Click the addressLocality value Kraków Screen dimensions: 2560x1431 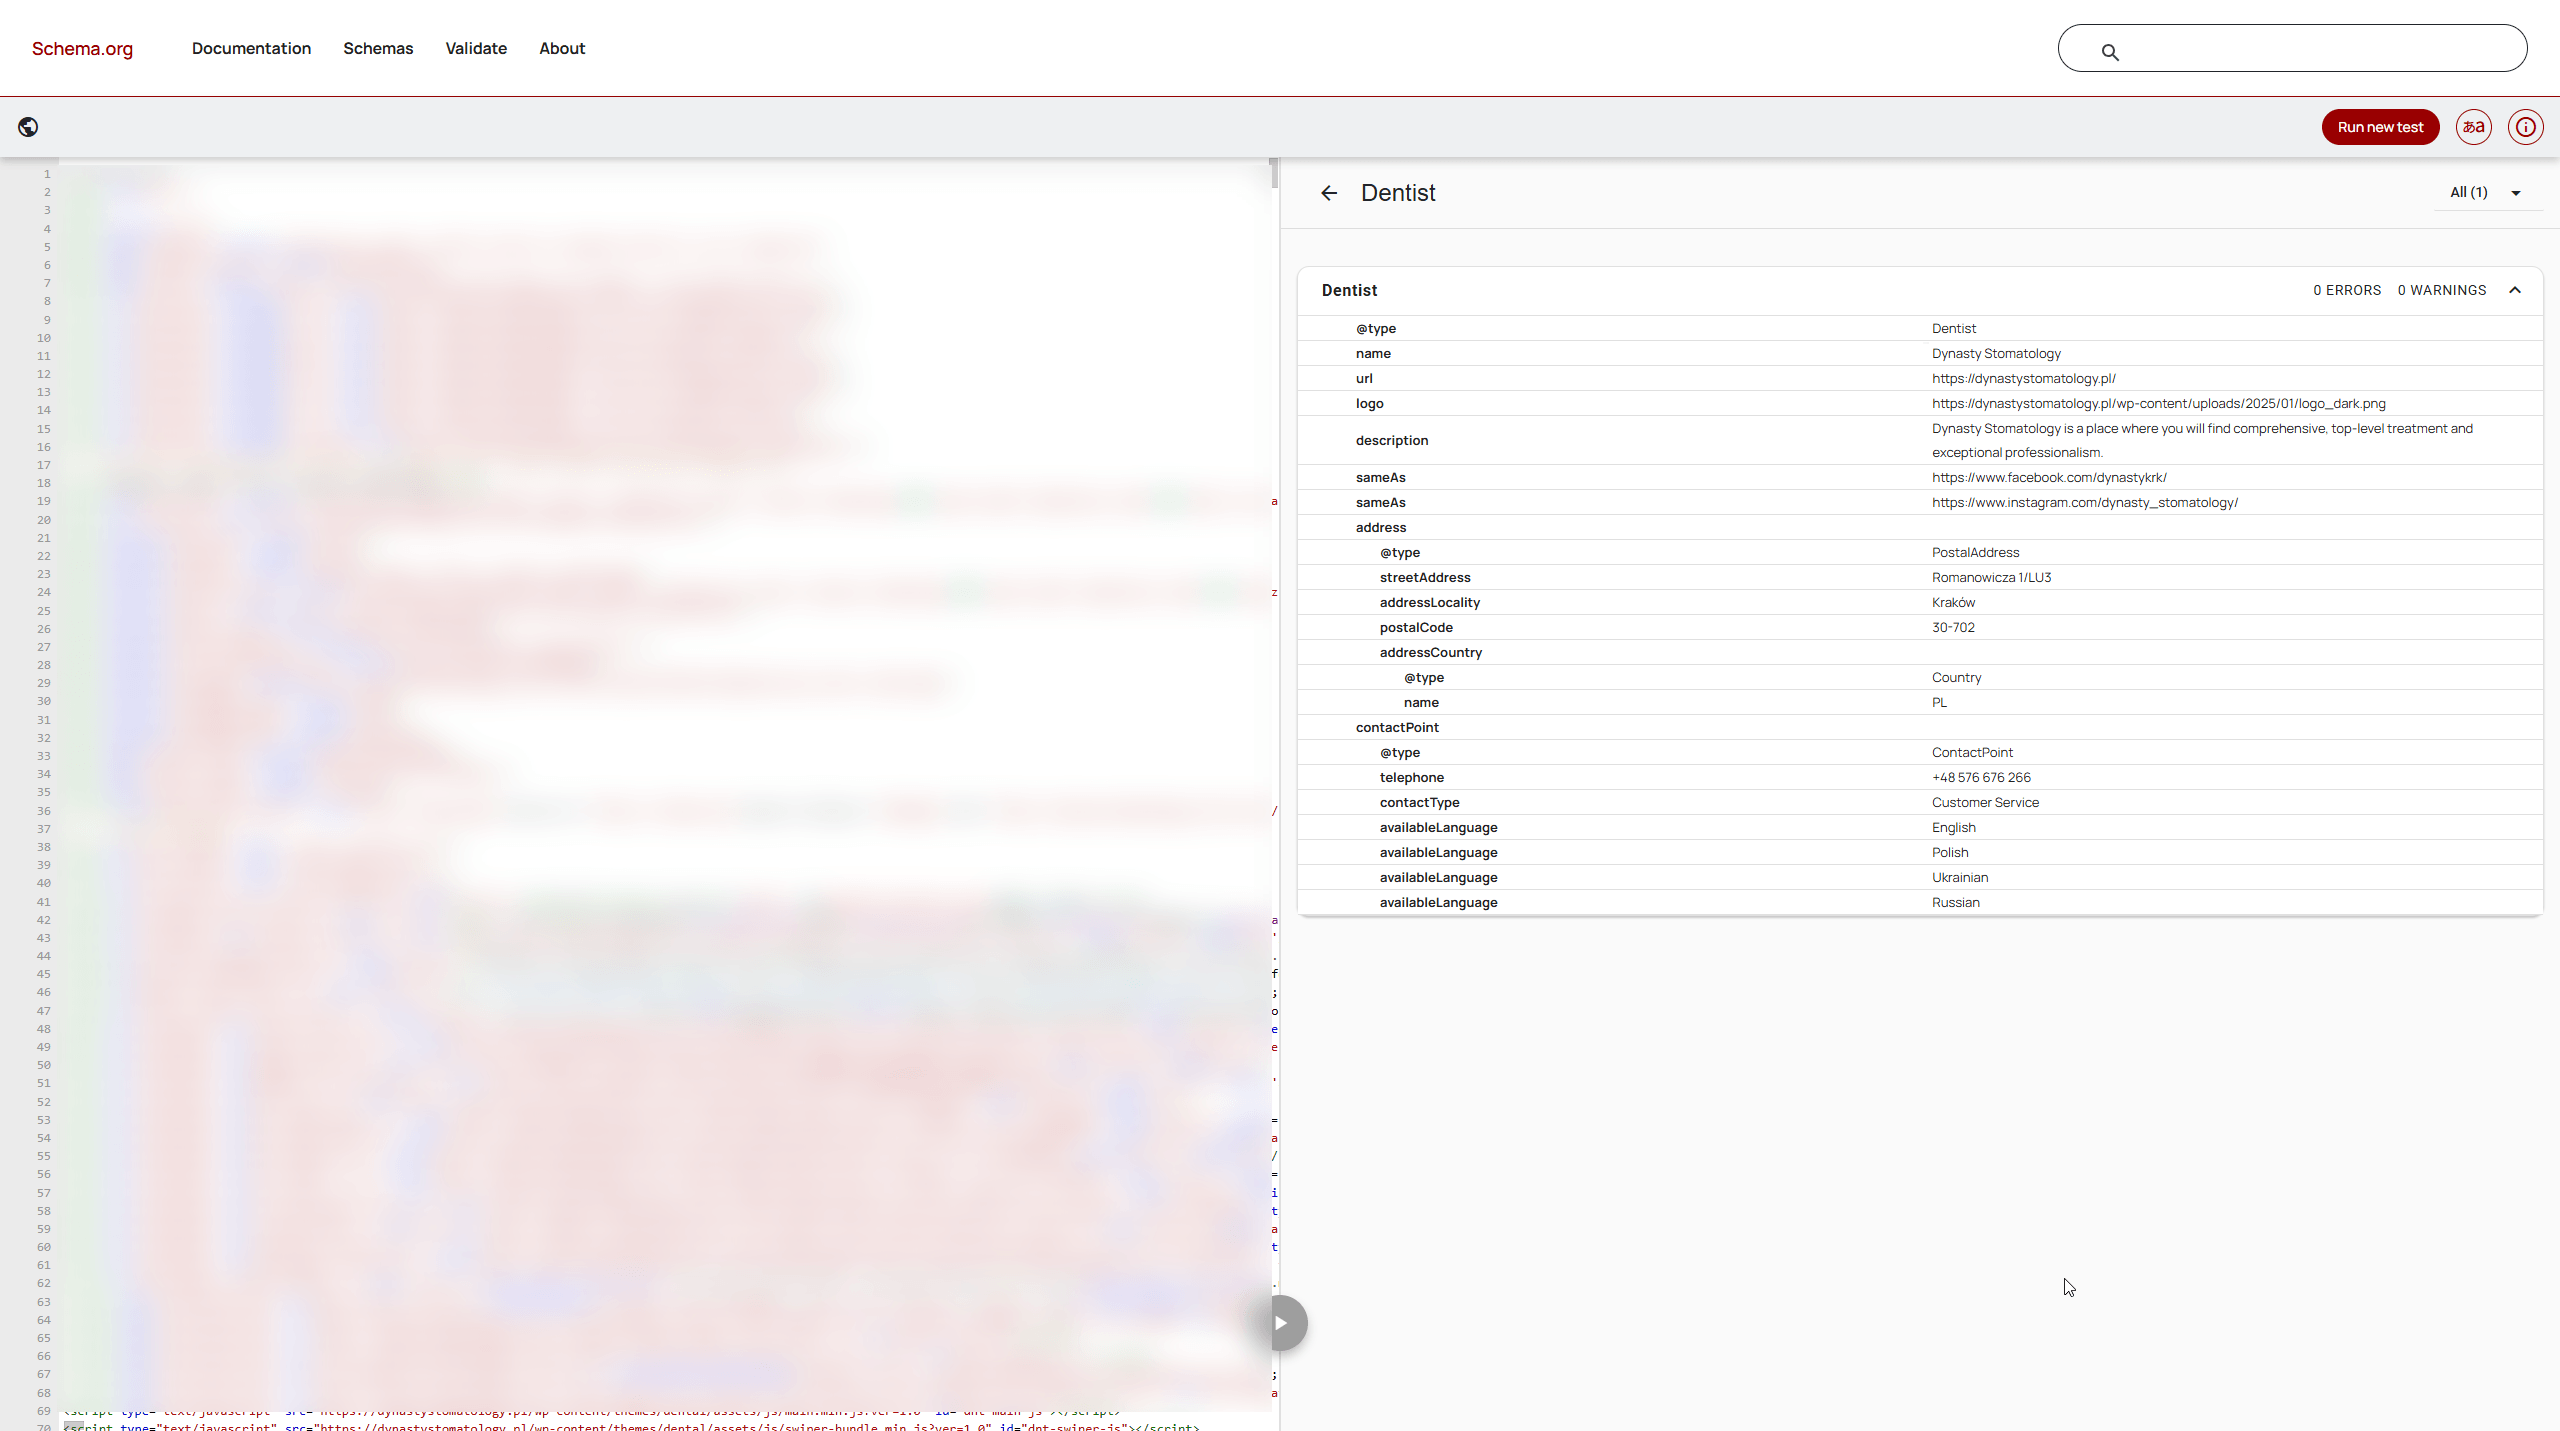(1953, 602)
